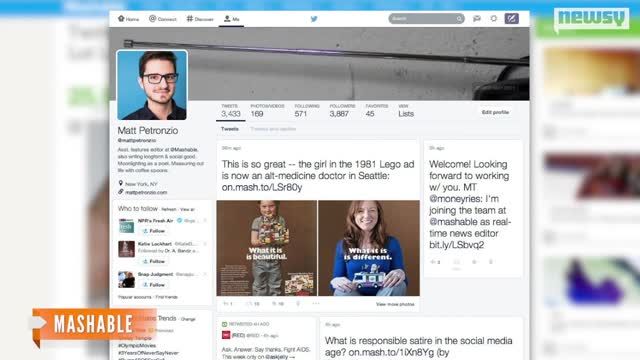
Task: Open the #OlympicMovies trend
Action: click(137, 346)
